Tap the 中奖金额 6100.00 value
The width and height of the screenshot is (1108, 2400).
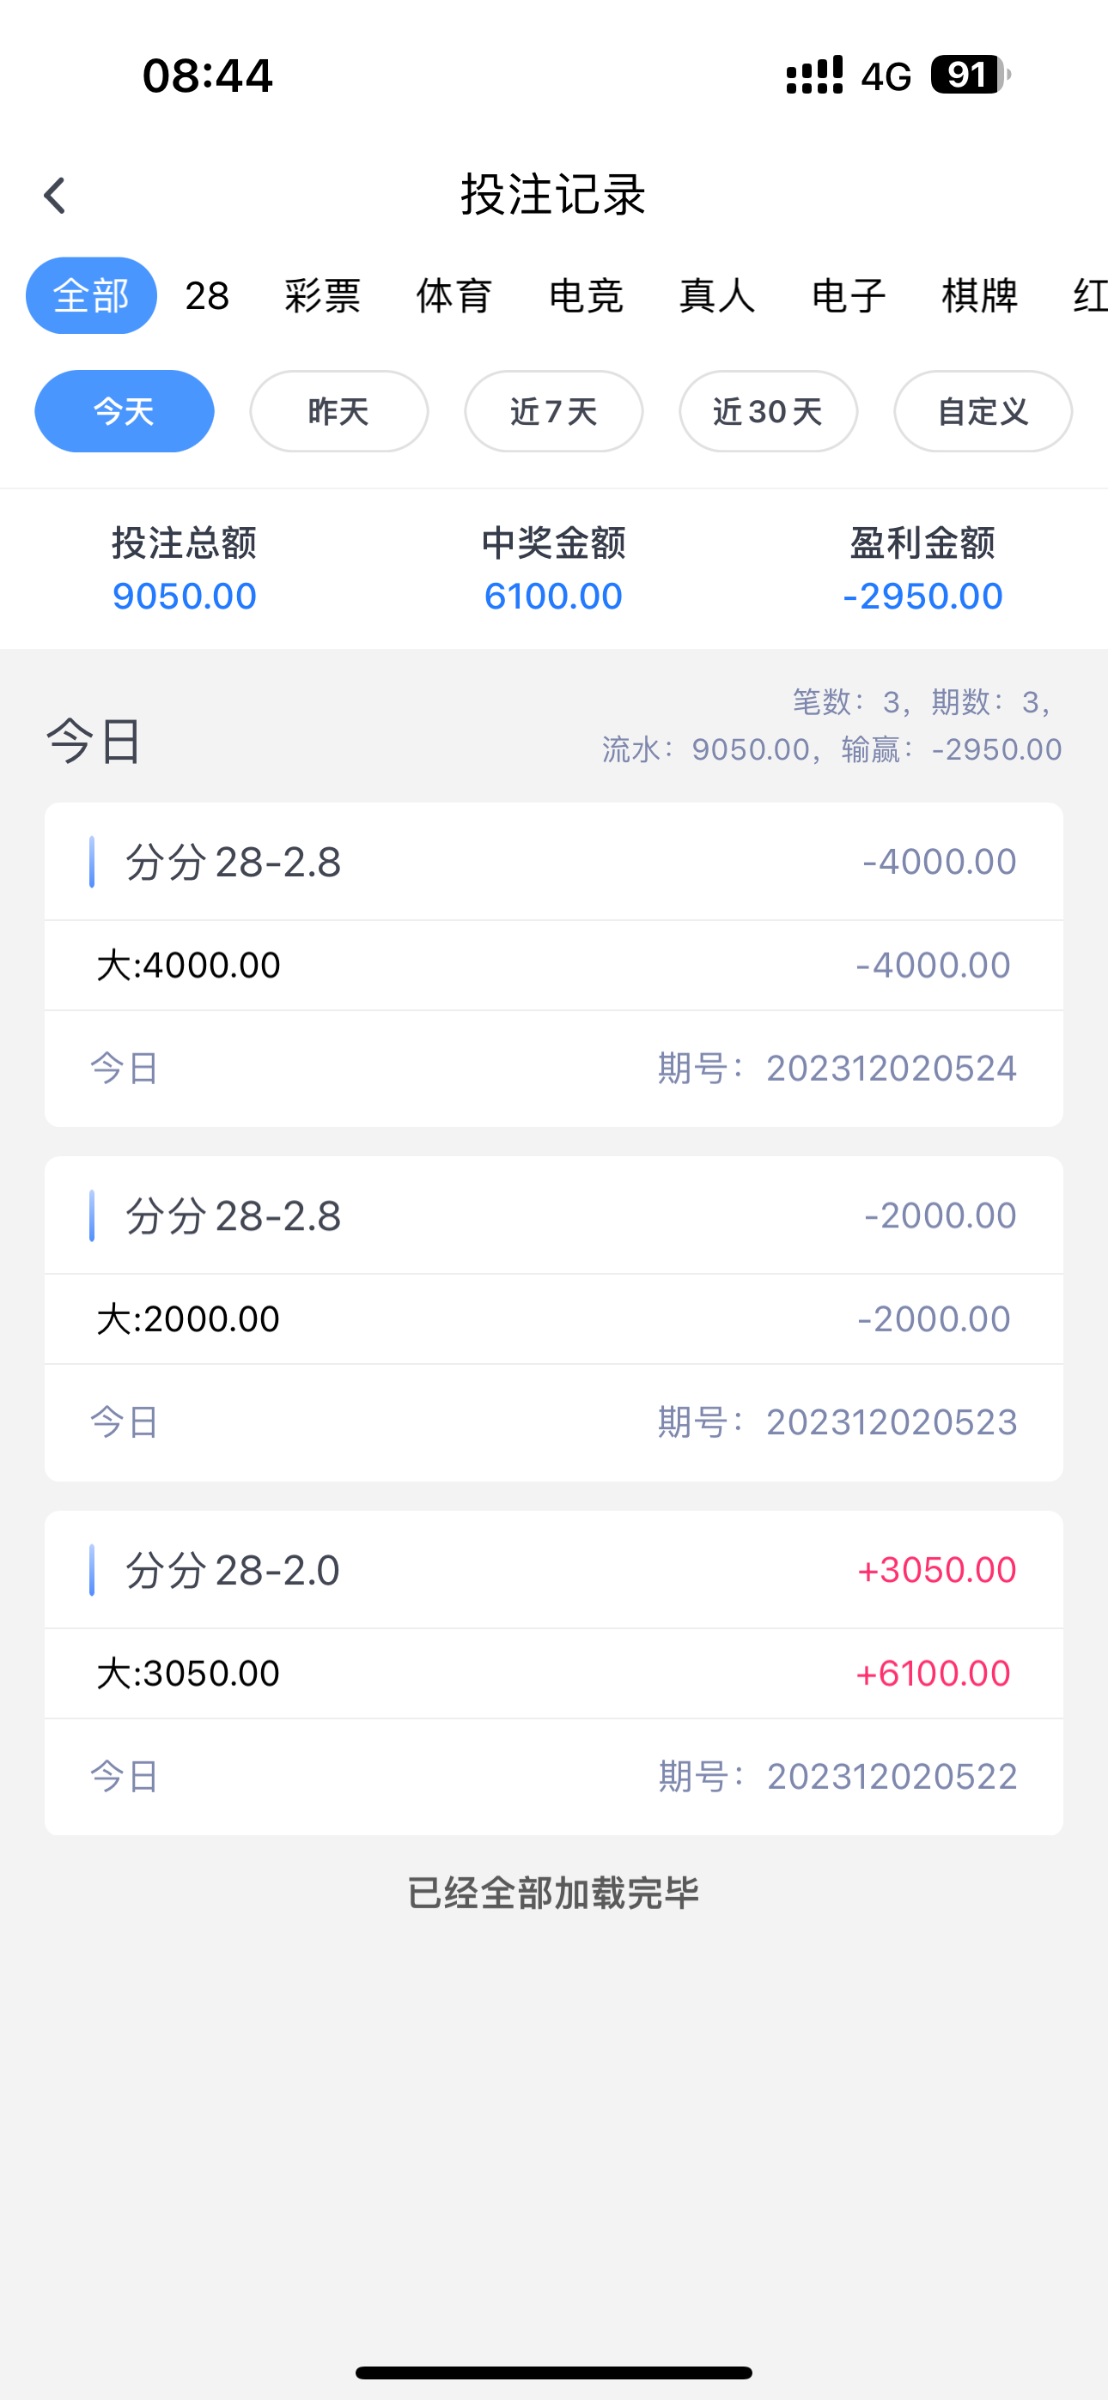click(x=553, y=596)
